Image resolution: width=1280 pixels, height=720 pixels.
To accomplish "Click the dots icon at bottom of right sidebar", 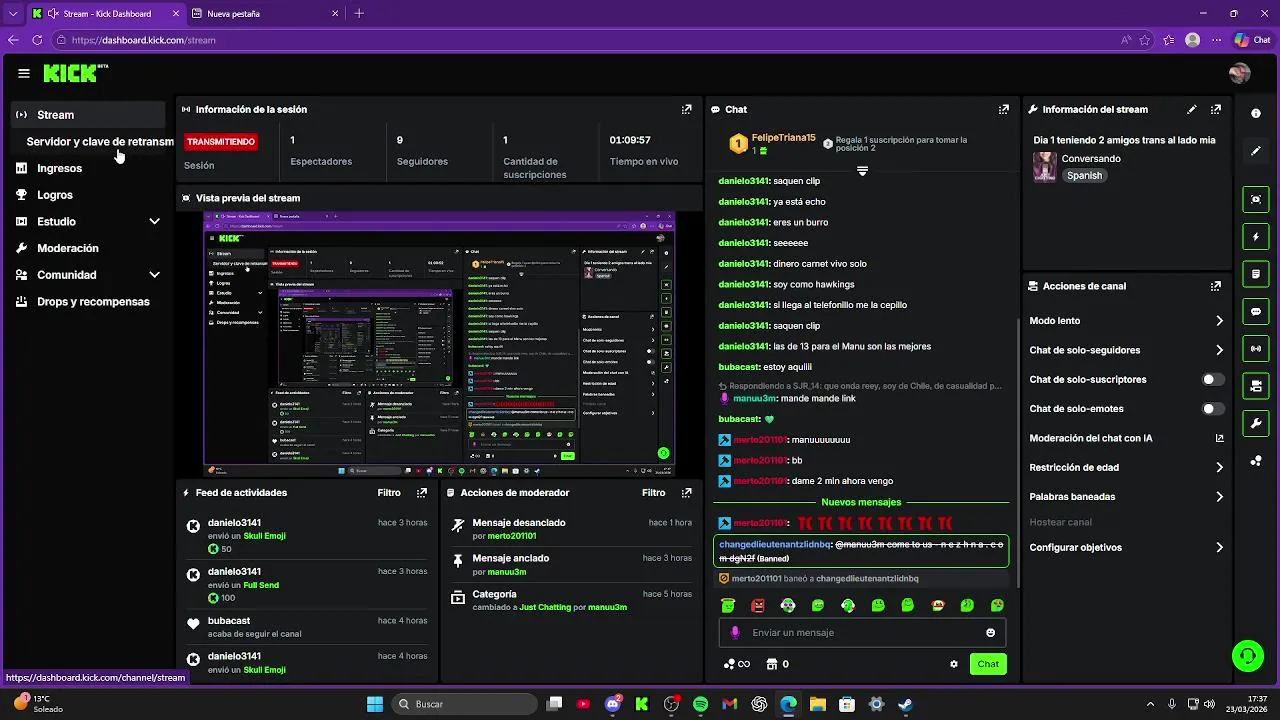I will click(x=1256, y=461).
